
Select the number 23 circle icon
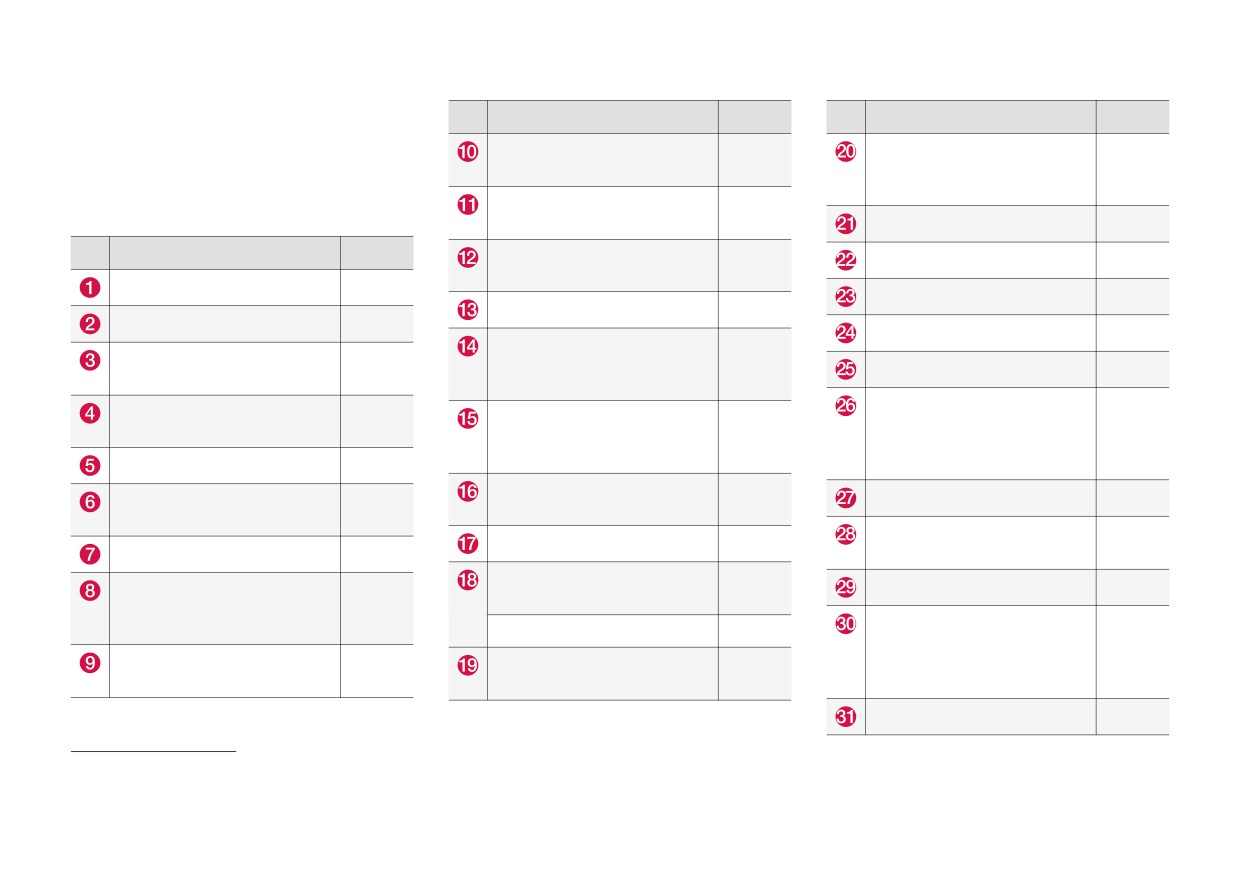click(846, 297)
